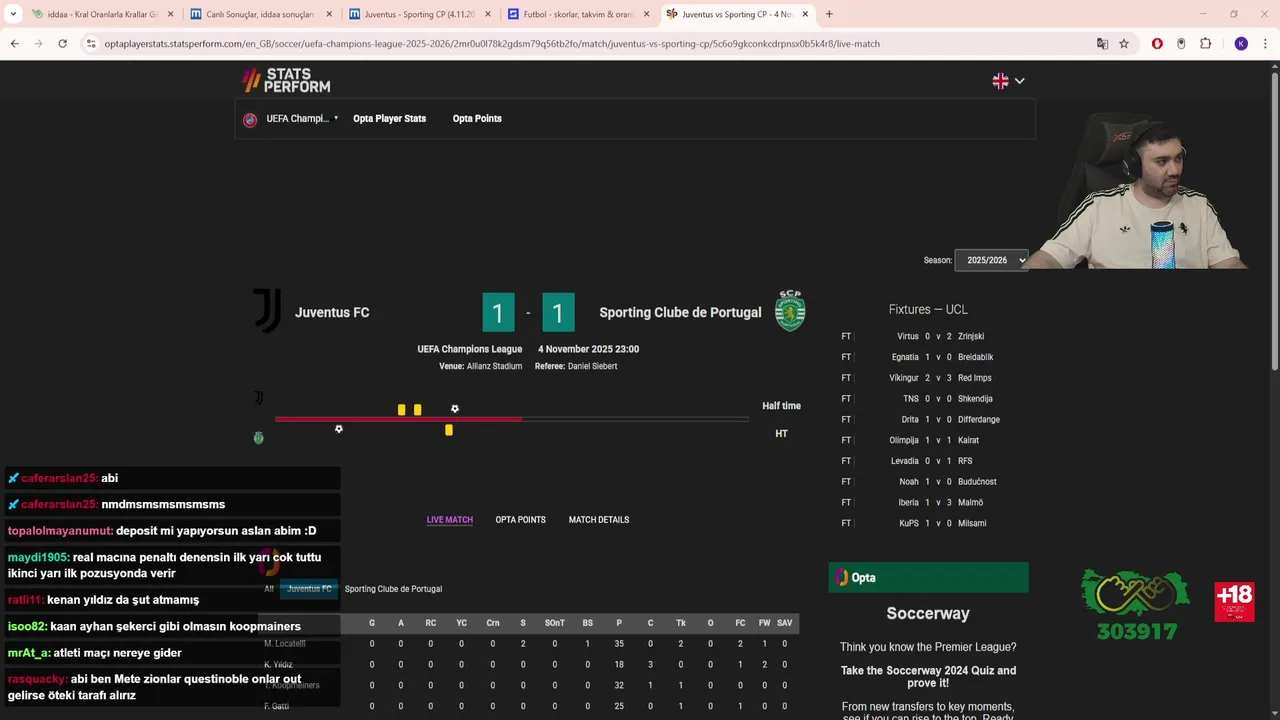Screen dimensions: 1280x720
Task: Open the Season 2025/2026 dropdown
Action: click(991, 260)
